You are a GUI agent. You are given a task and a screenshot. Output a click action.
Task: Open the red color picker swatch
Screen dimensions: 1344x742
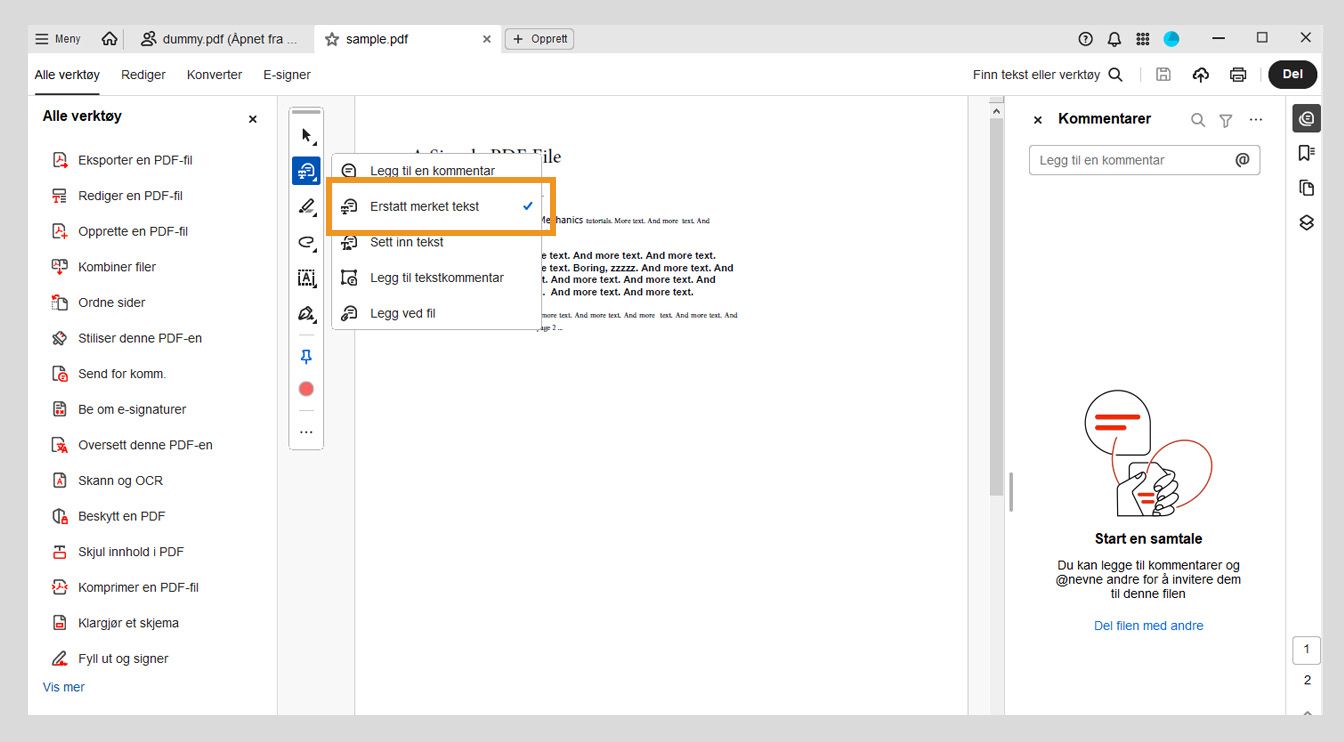point(306,389)
